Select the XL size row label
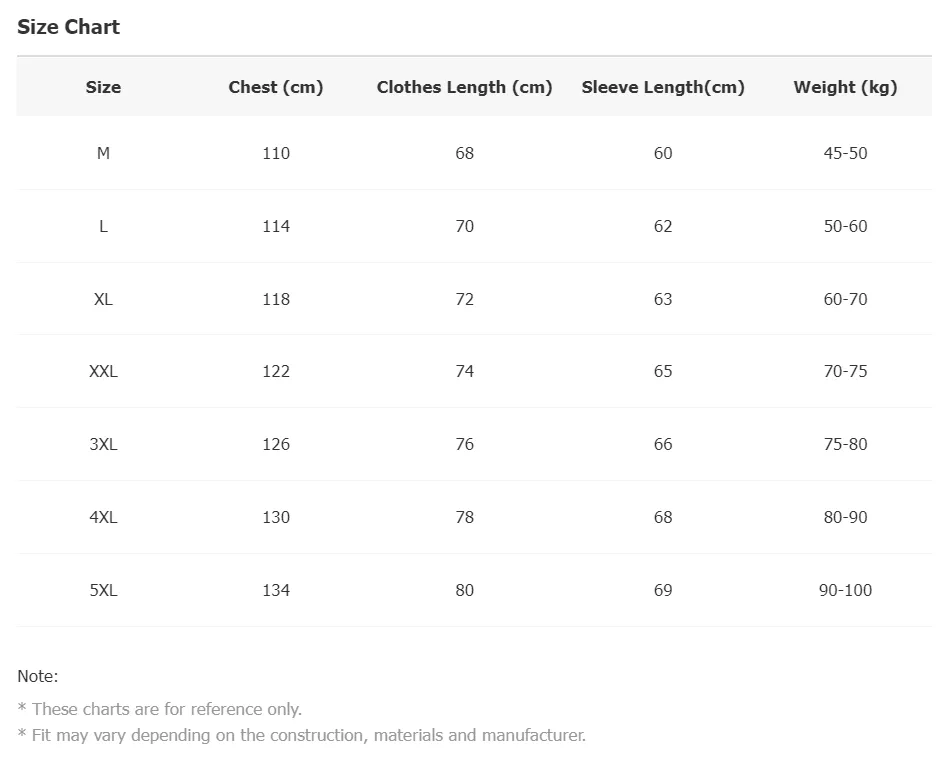Image resolution: width=941 pixels, height=775 pixels. tap(103, 299)
